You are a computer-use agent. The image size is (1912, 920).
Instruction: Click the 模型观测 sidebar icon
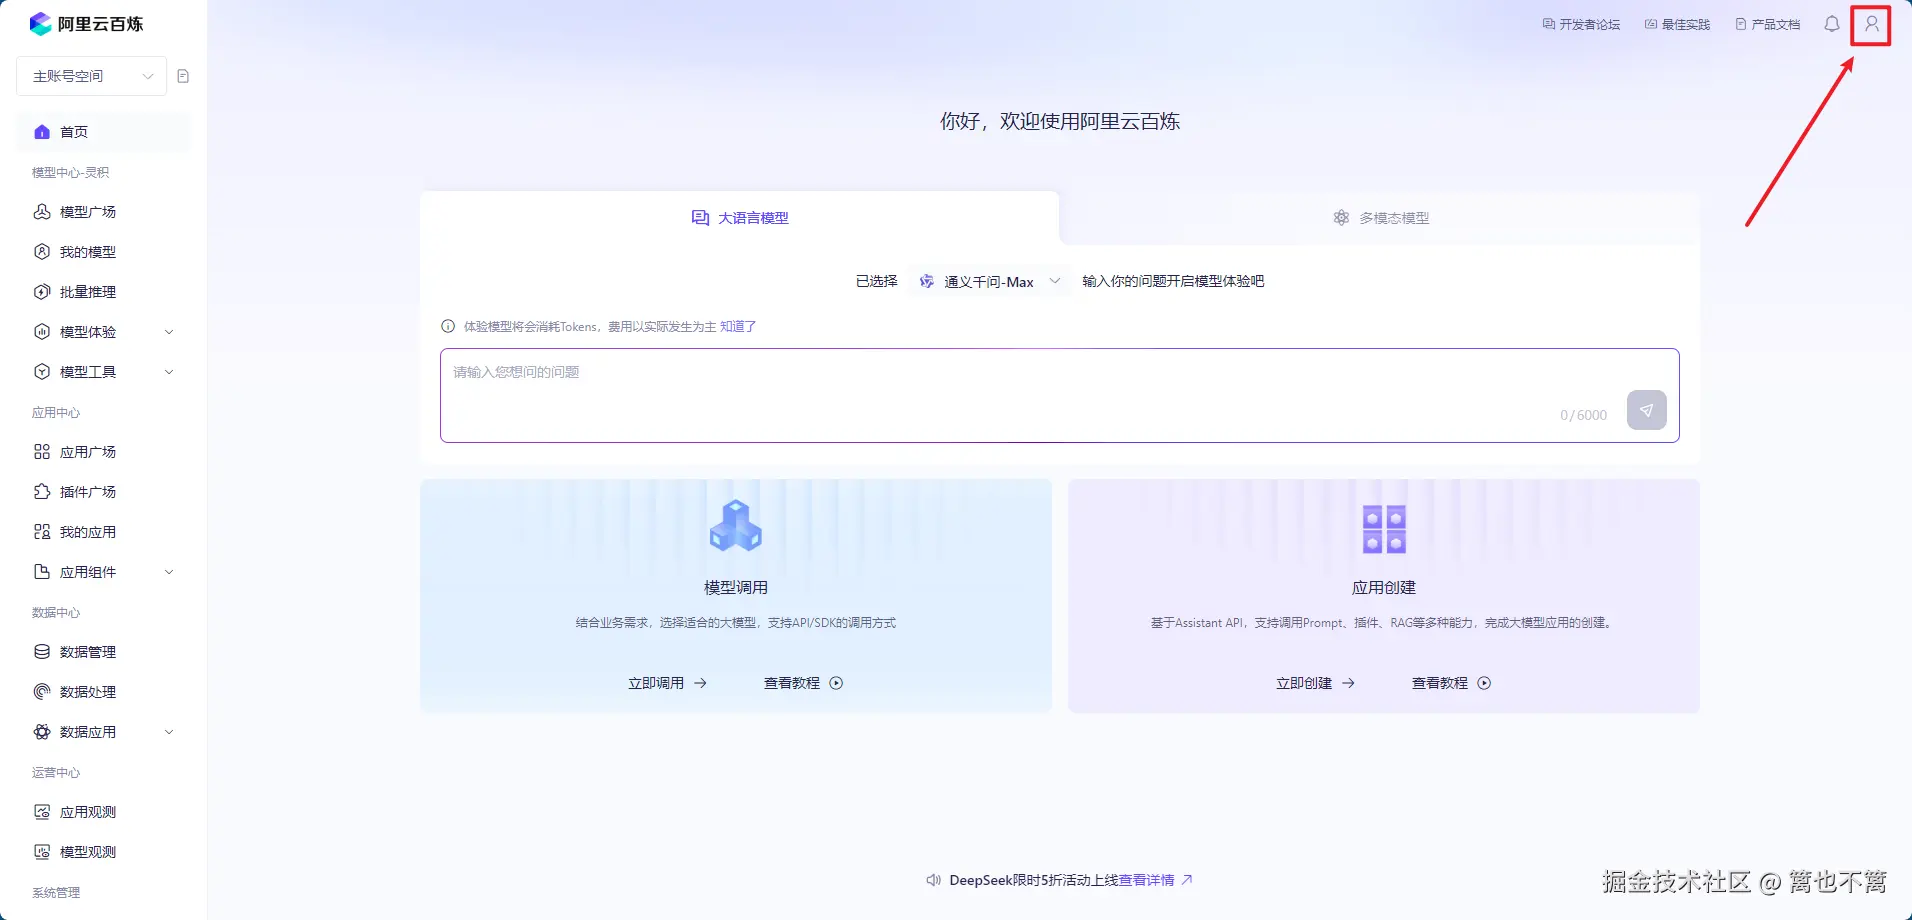(42, 852)
